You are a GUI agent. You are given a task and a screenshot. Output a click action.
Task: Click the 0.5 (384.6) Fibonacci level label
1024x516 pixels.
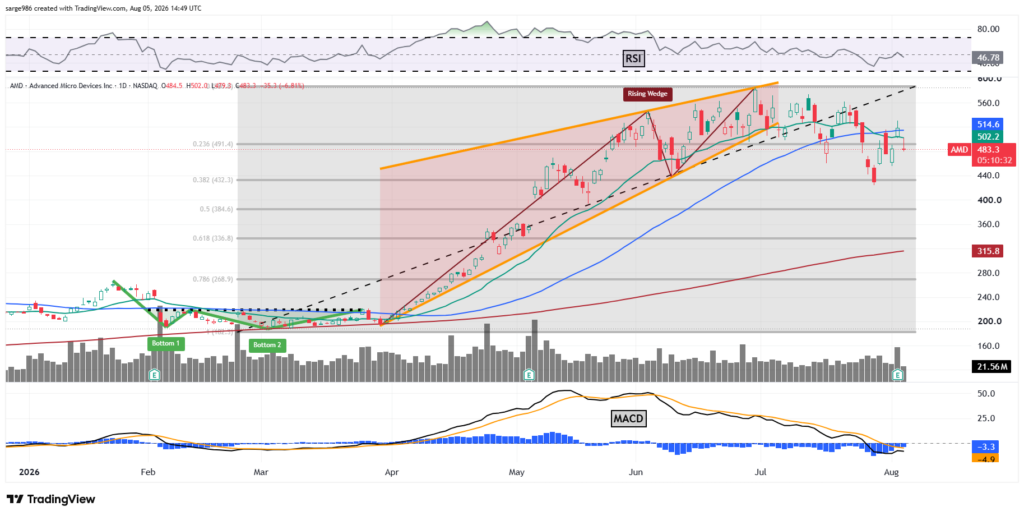[217, 208]
